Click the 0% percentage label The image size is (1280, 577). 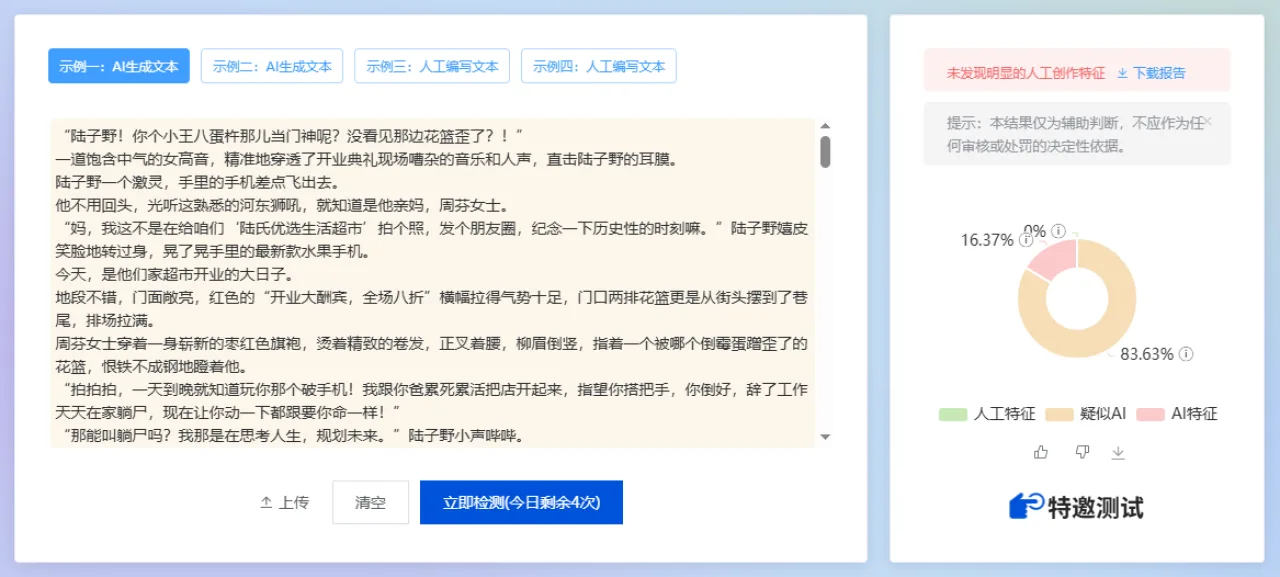1035,230
